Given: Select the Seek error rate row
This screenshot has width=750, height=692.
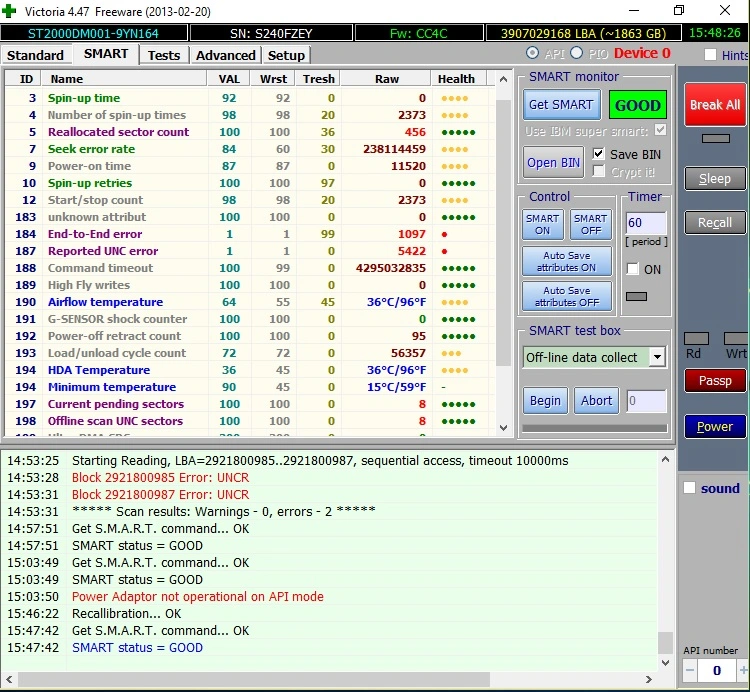Looking at the screenshot, I should tap(249, 149).
